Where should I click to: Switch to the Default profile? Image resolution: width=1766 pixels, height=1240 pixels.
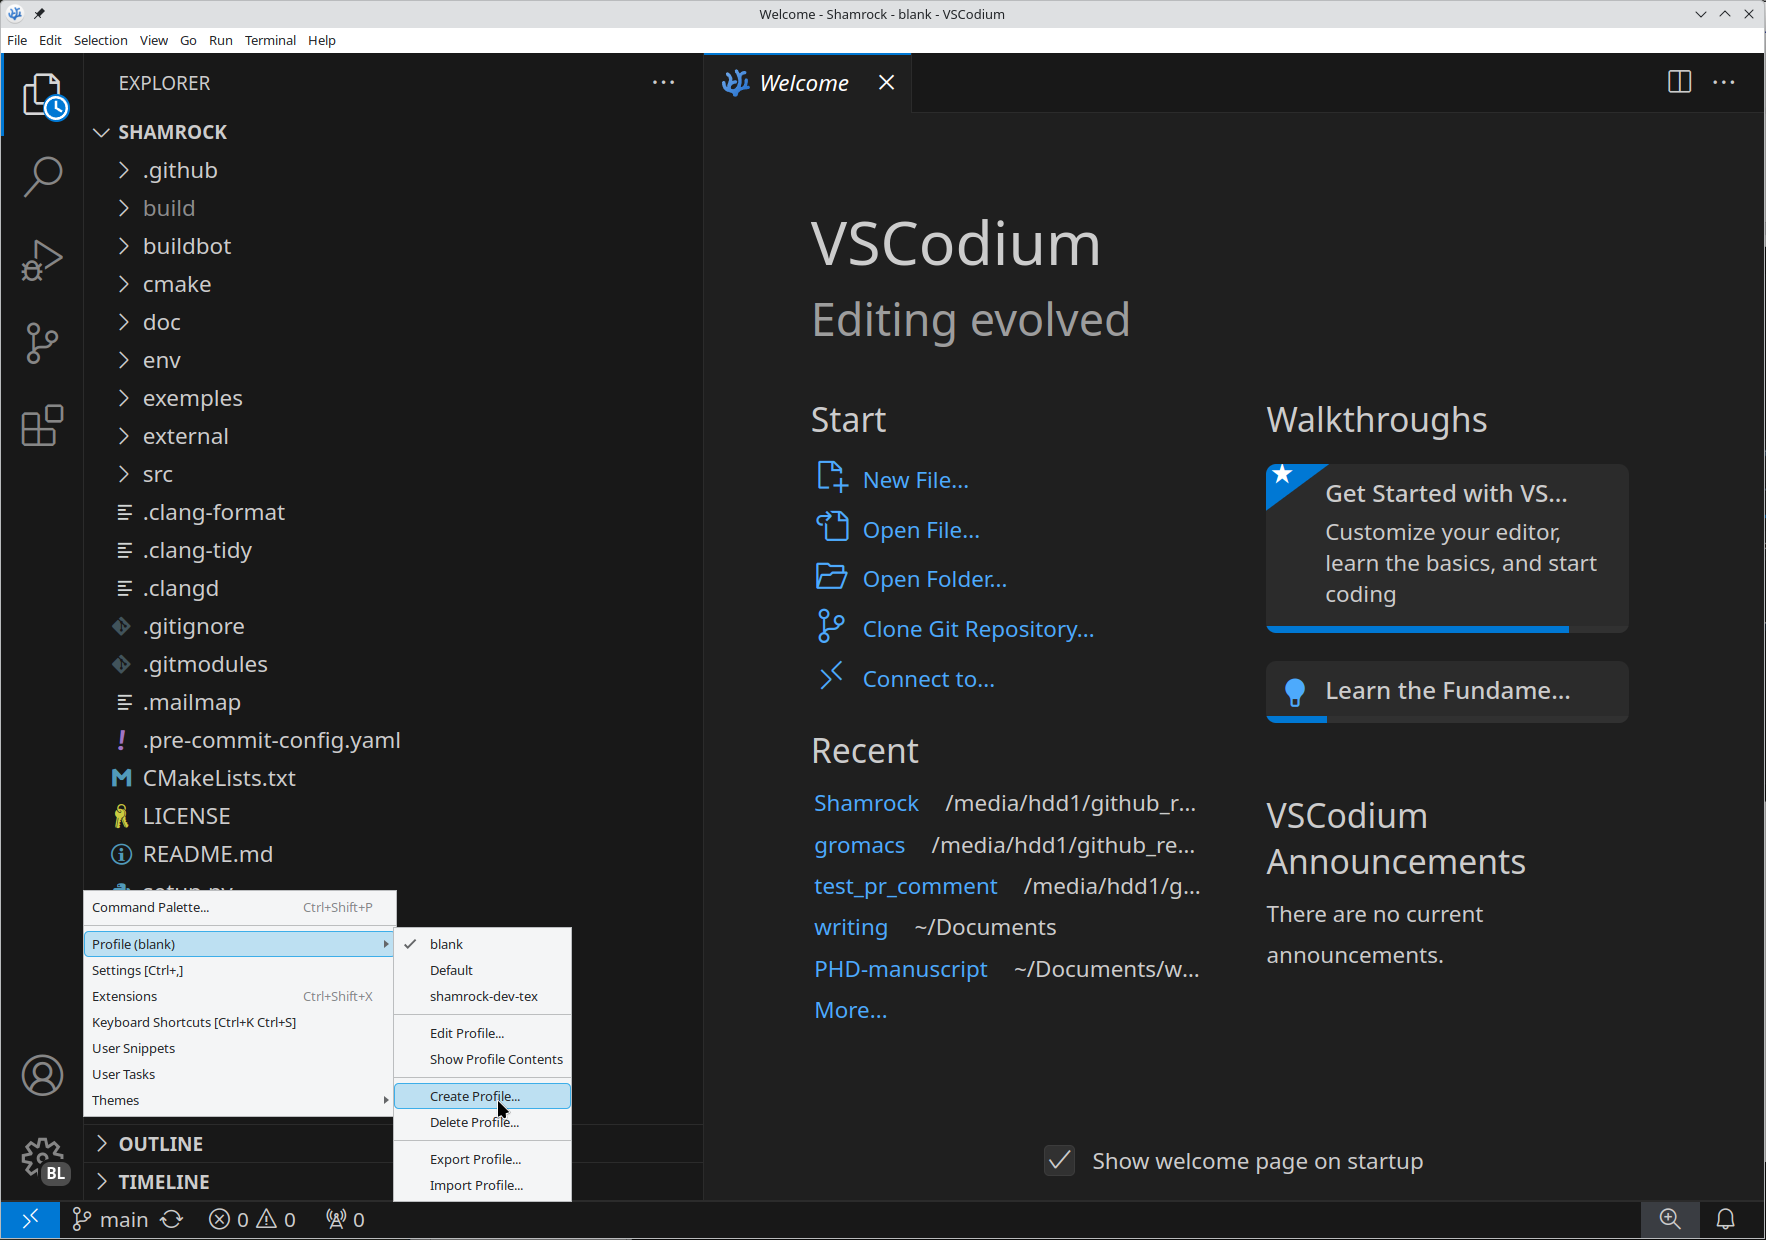click(482, 970)
